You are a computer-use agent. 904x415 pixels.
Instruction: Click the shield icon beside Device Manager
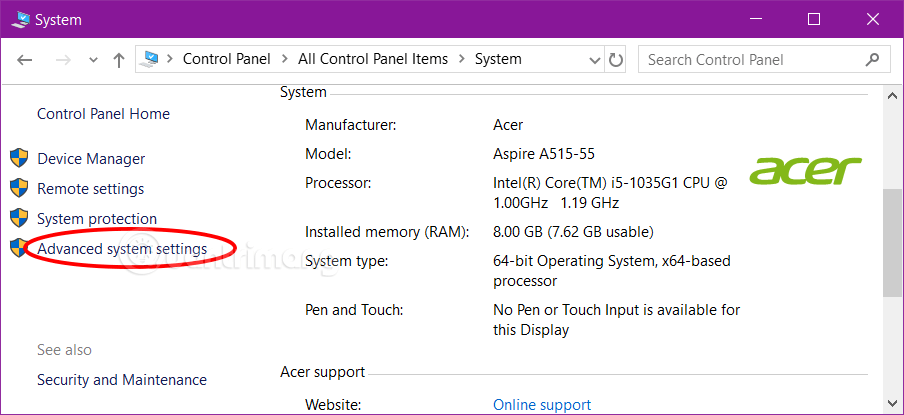coord(20,158)
